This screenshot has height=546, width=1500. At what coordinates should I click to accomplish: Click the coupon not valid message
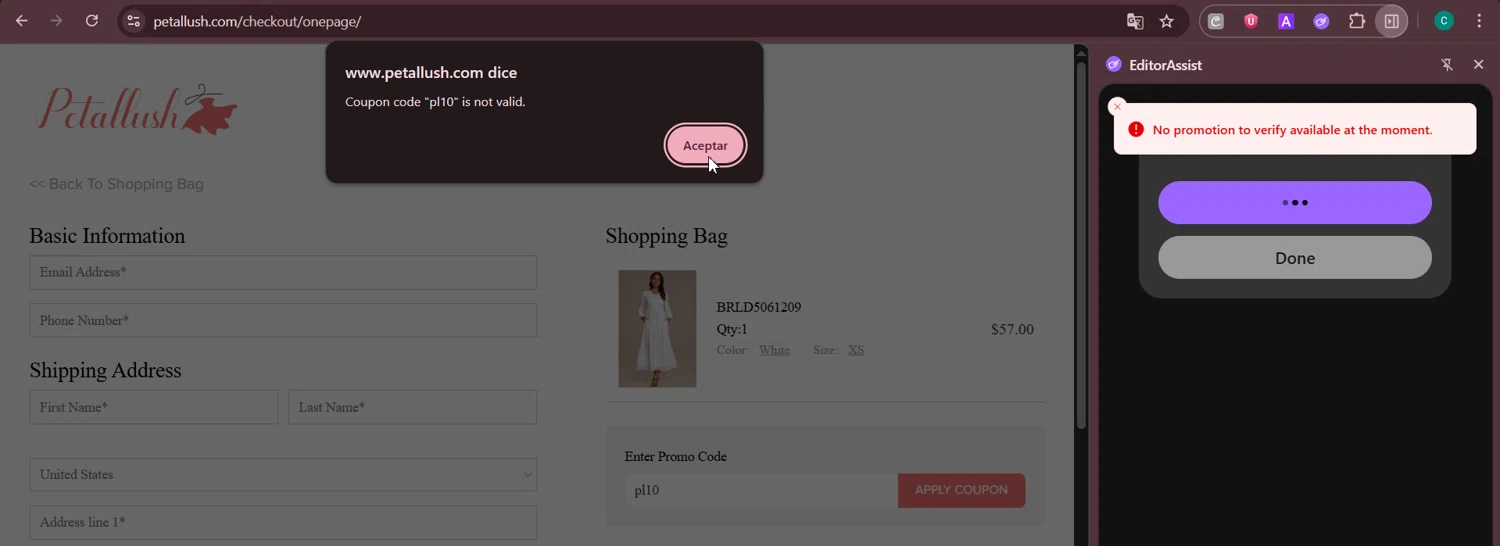tap(435, 102)
